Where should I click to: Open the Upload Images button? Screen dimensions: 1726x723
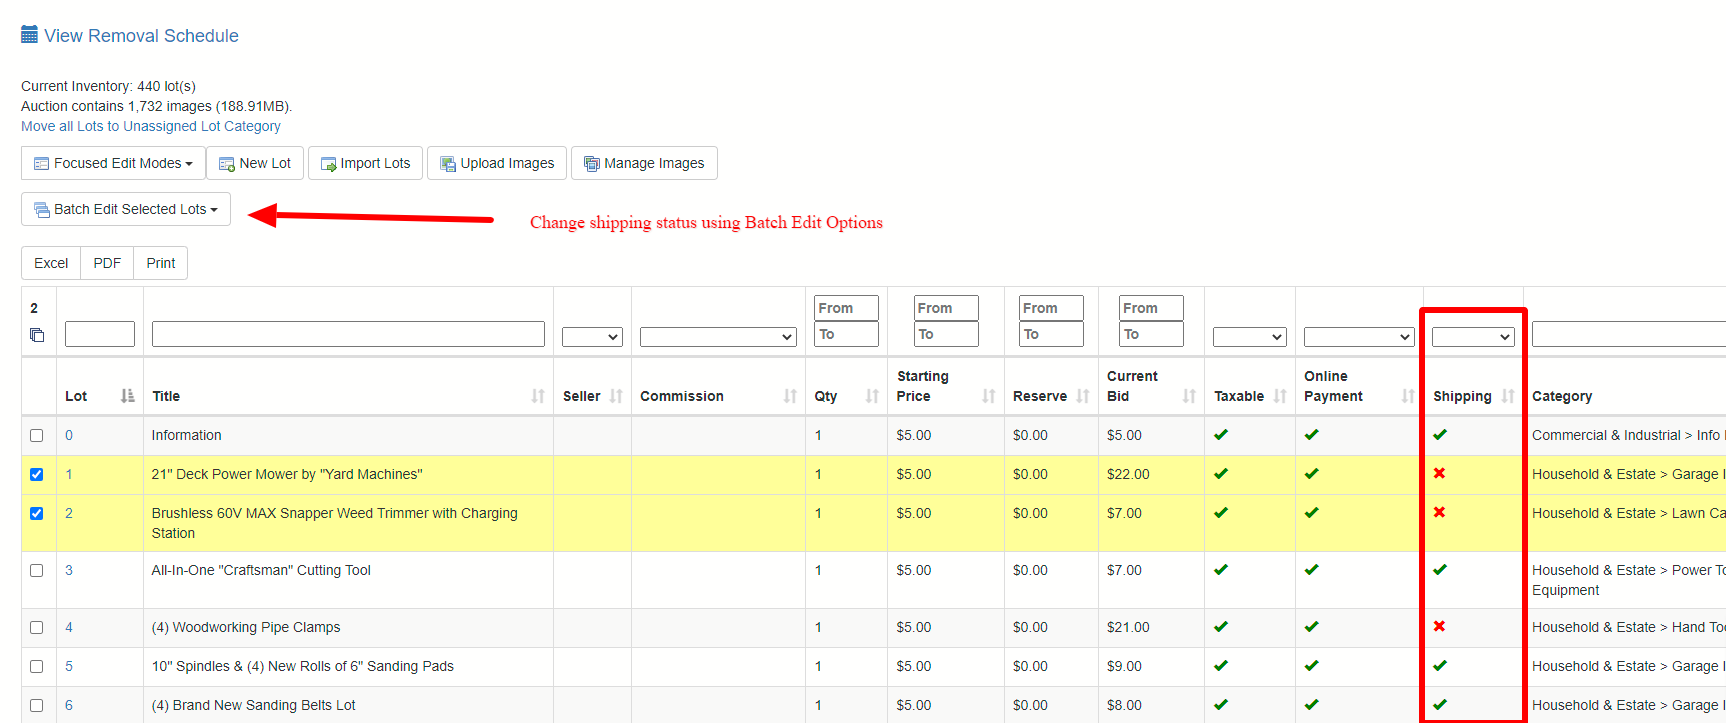click(497, 163)
